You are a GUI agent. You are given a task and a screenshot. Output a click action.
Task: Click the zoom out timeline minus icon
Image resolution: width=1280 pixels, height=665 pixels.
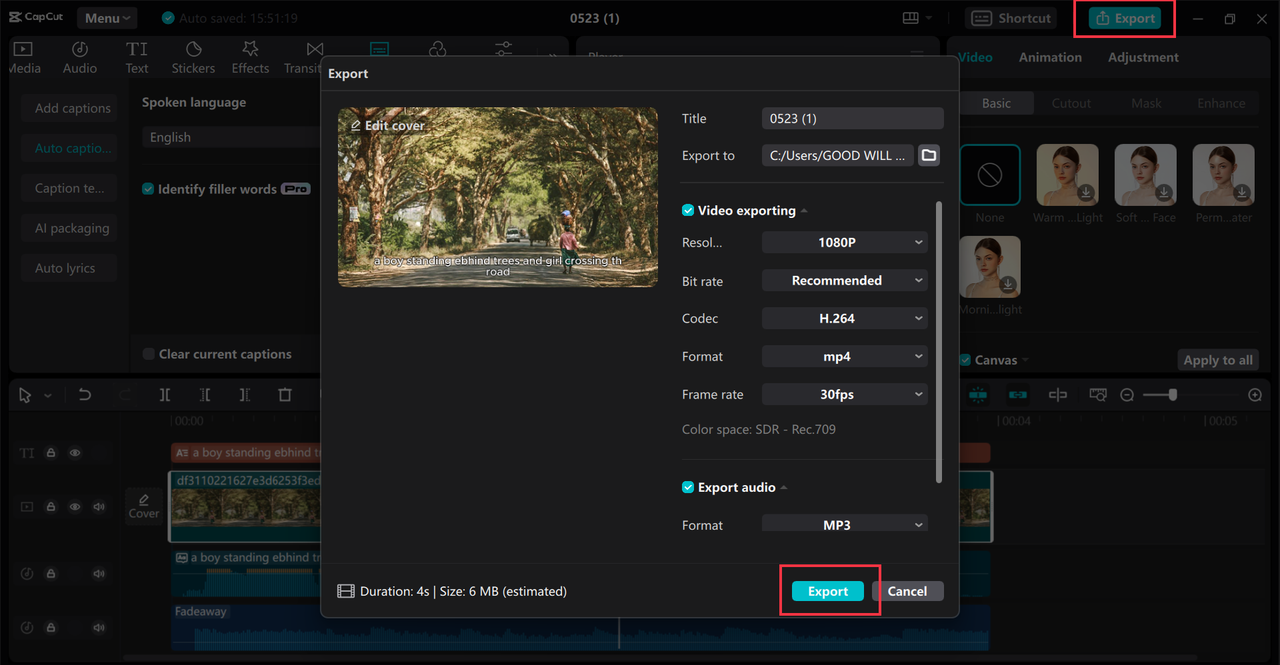click(1127, 395)
